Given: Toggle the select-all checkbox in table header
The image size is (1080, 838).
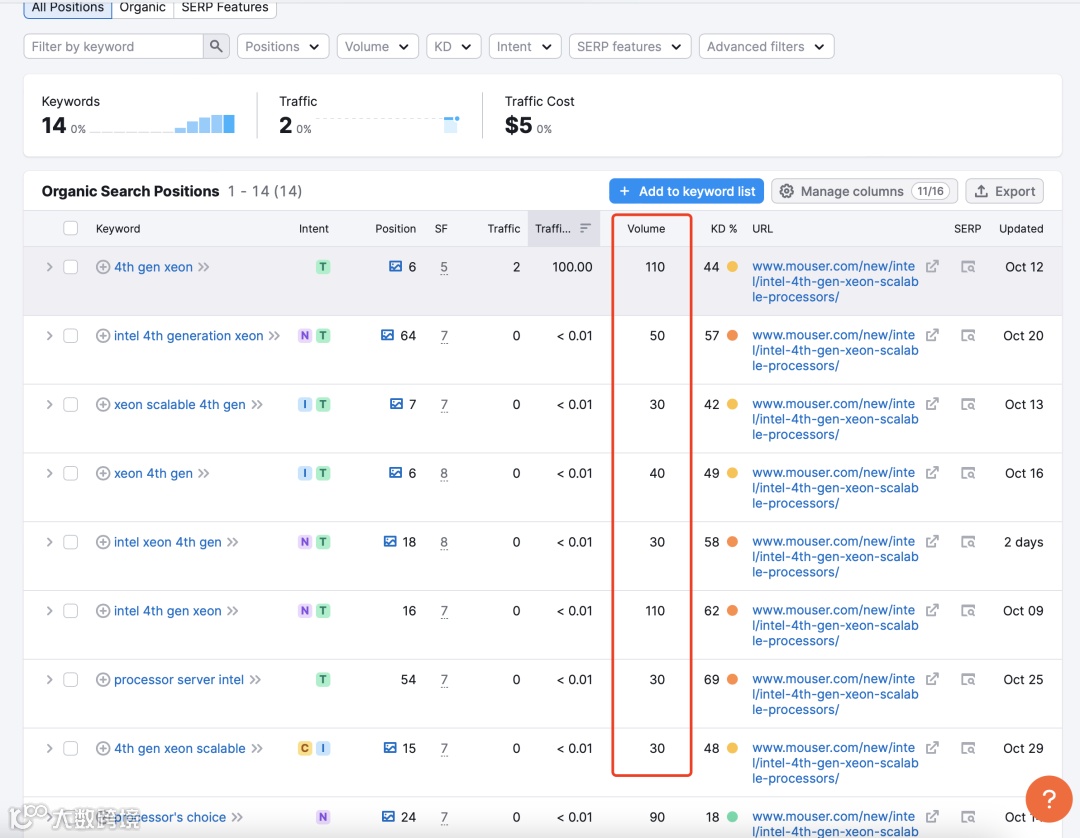Looking at the screenshot, I should (70, 228).
